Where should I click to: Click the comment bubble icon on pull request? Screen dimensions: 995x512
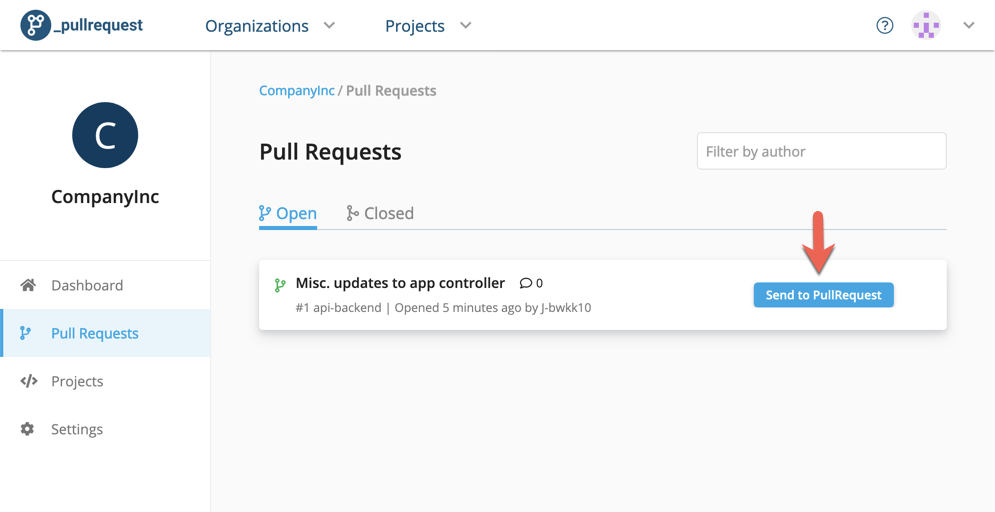(526, 283)
